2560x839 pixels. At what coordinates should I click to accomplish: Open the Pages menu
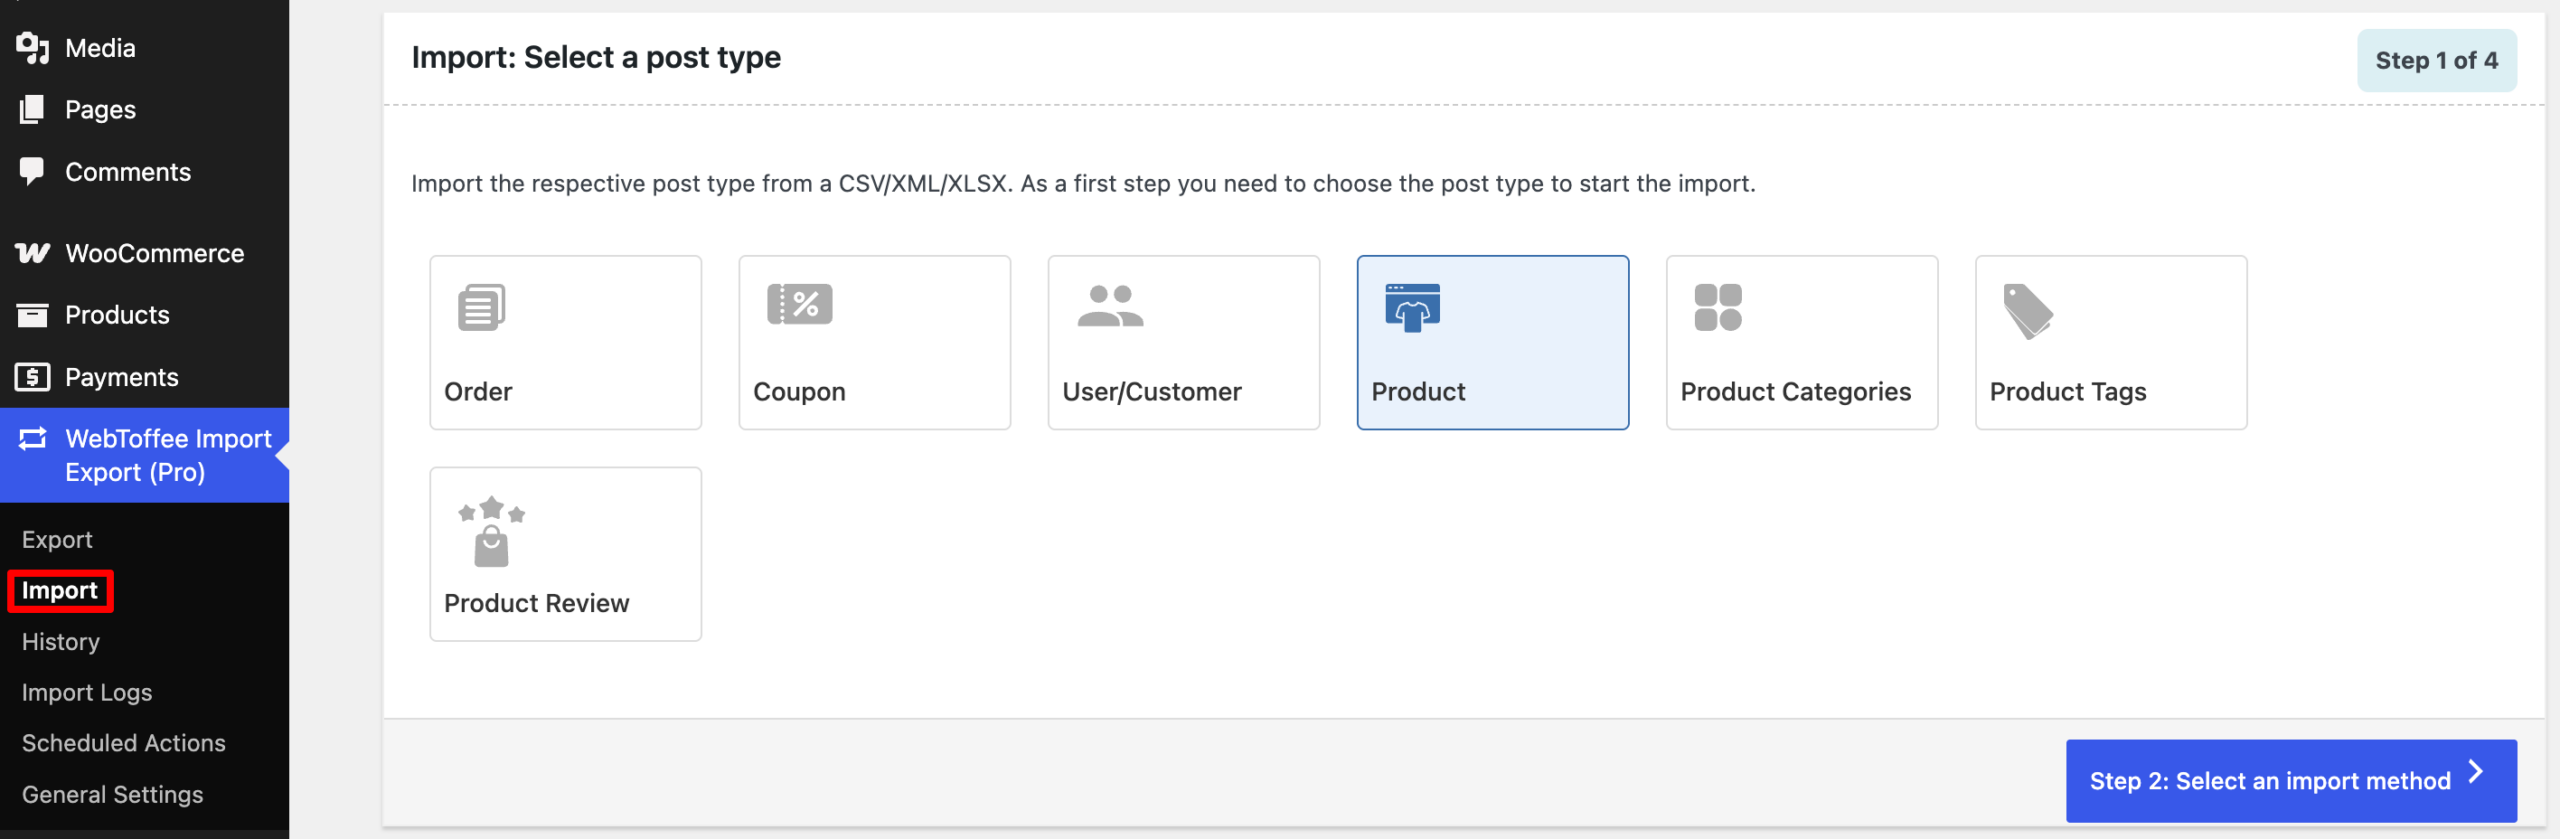[x=144, y=110]
